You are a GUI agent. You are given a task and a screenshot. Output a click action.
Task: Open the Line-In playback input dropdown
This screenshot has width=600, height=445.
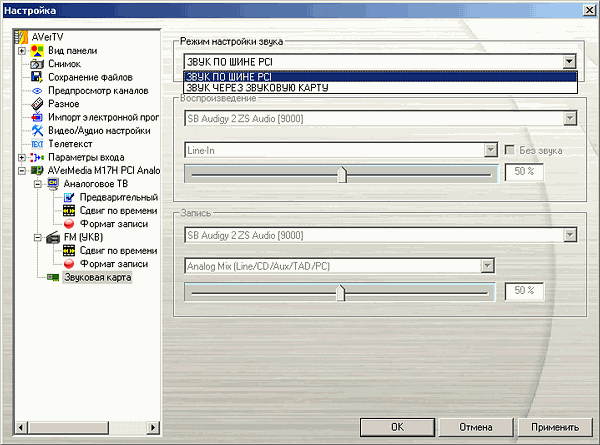pos(491,150)
